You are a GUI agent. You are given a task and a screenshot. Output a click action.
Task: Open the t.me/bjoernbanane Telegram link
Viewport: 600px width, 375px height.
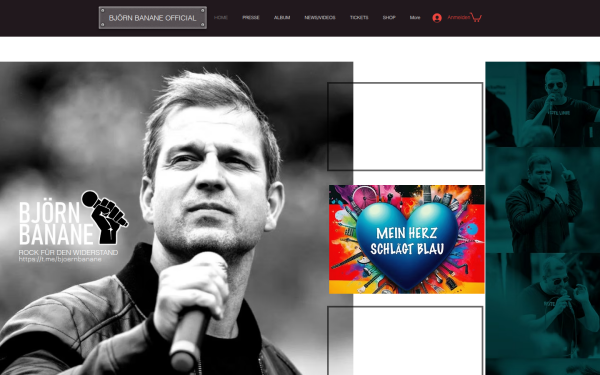(60, 259)
